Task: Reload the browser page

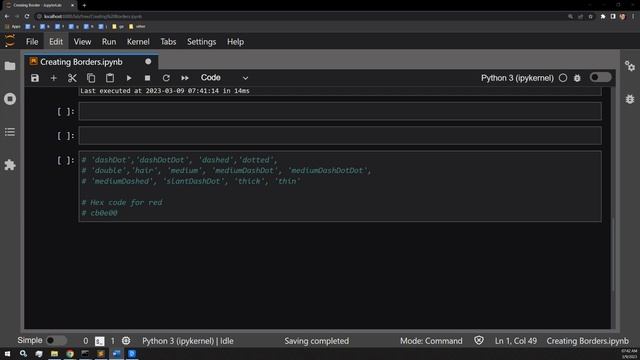Action: pos(27,16)
